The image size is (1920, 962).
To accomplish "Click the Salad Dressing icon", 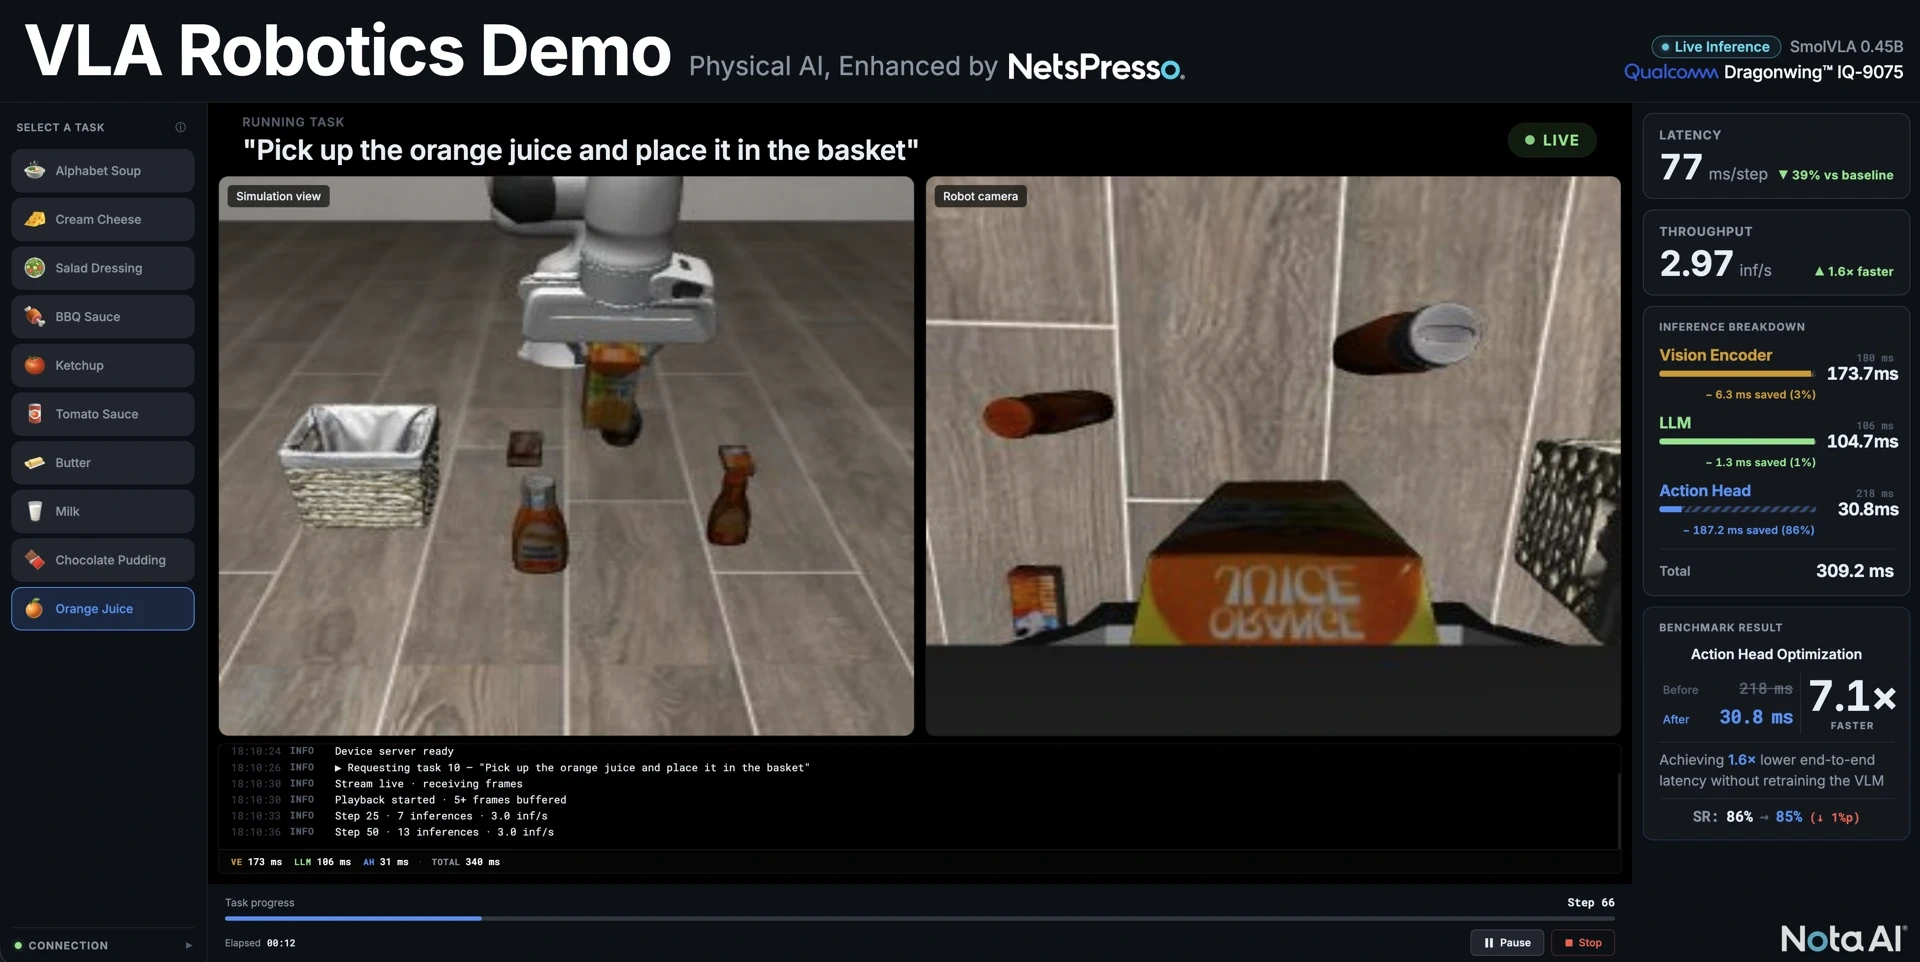I will click(35, 268).
